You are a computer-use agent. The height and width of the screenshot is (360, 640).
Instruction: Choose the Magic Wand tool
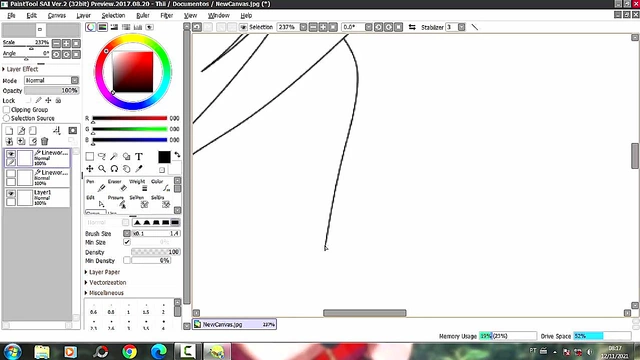point(114,157)
